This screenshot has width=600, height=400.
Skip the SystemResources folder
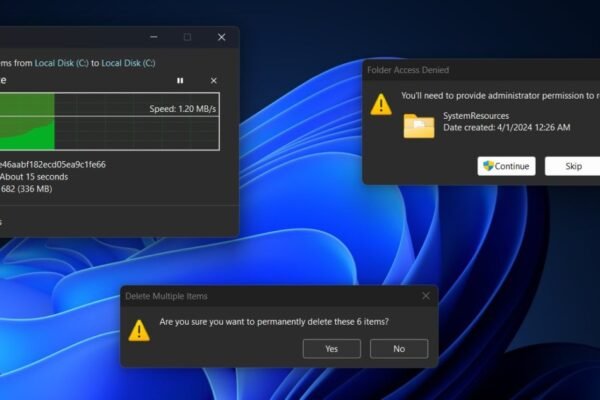pyautogui.click(x=573, y=166)
